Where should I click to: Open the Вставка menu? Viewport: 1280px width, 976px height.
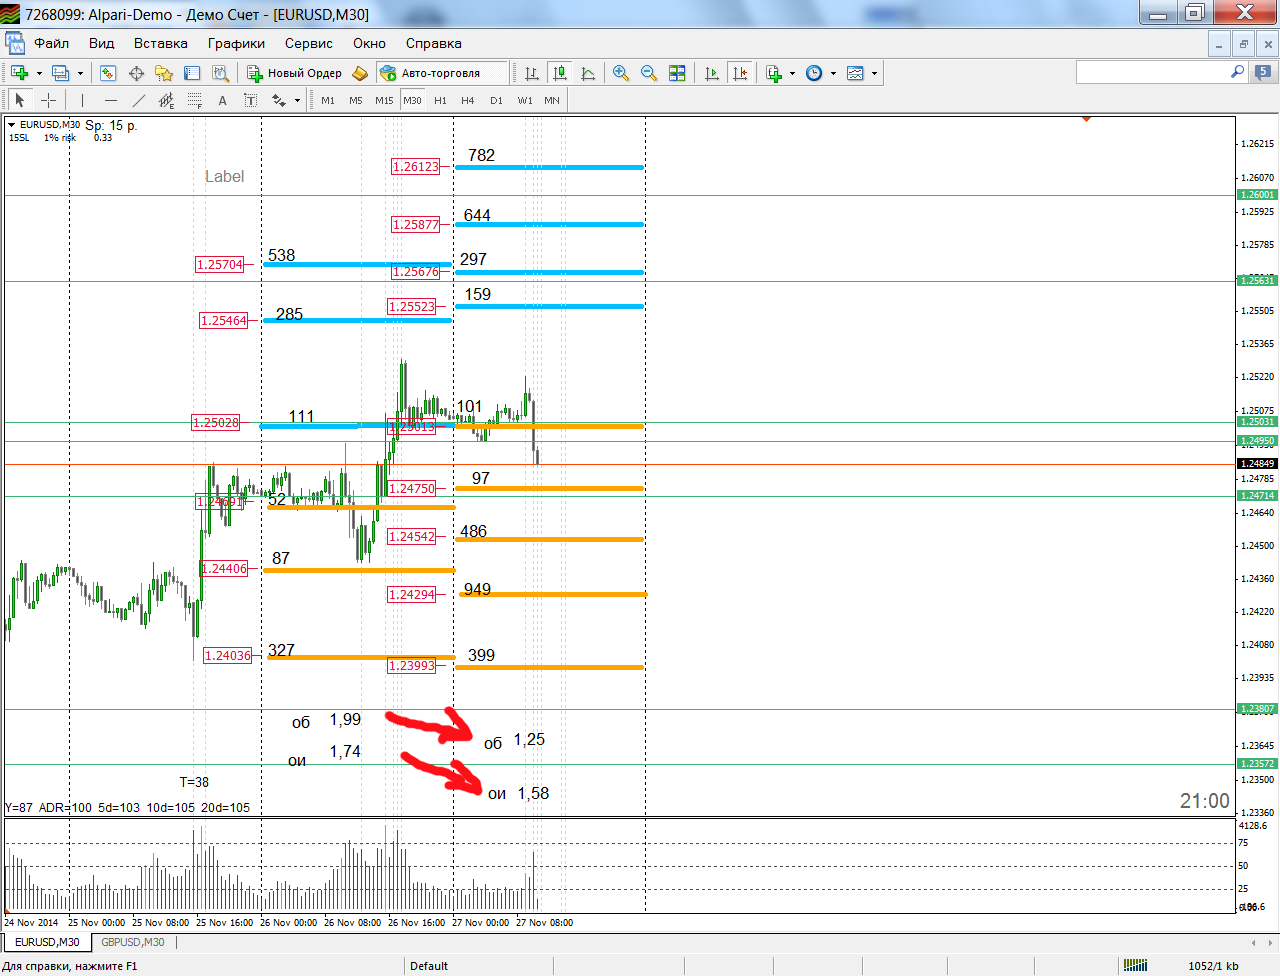(160, 43)
